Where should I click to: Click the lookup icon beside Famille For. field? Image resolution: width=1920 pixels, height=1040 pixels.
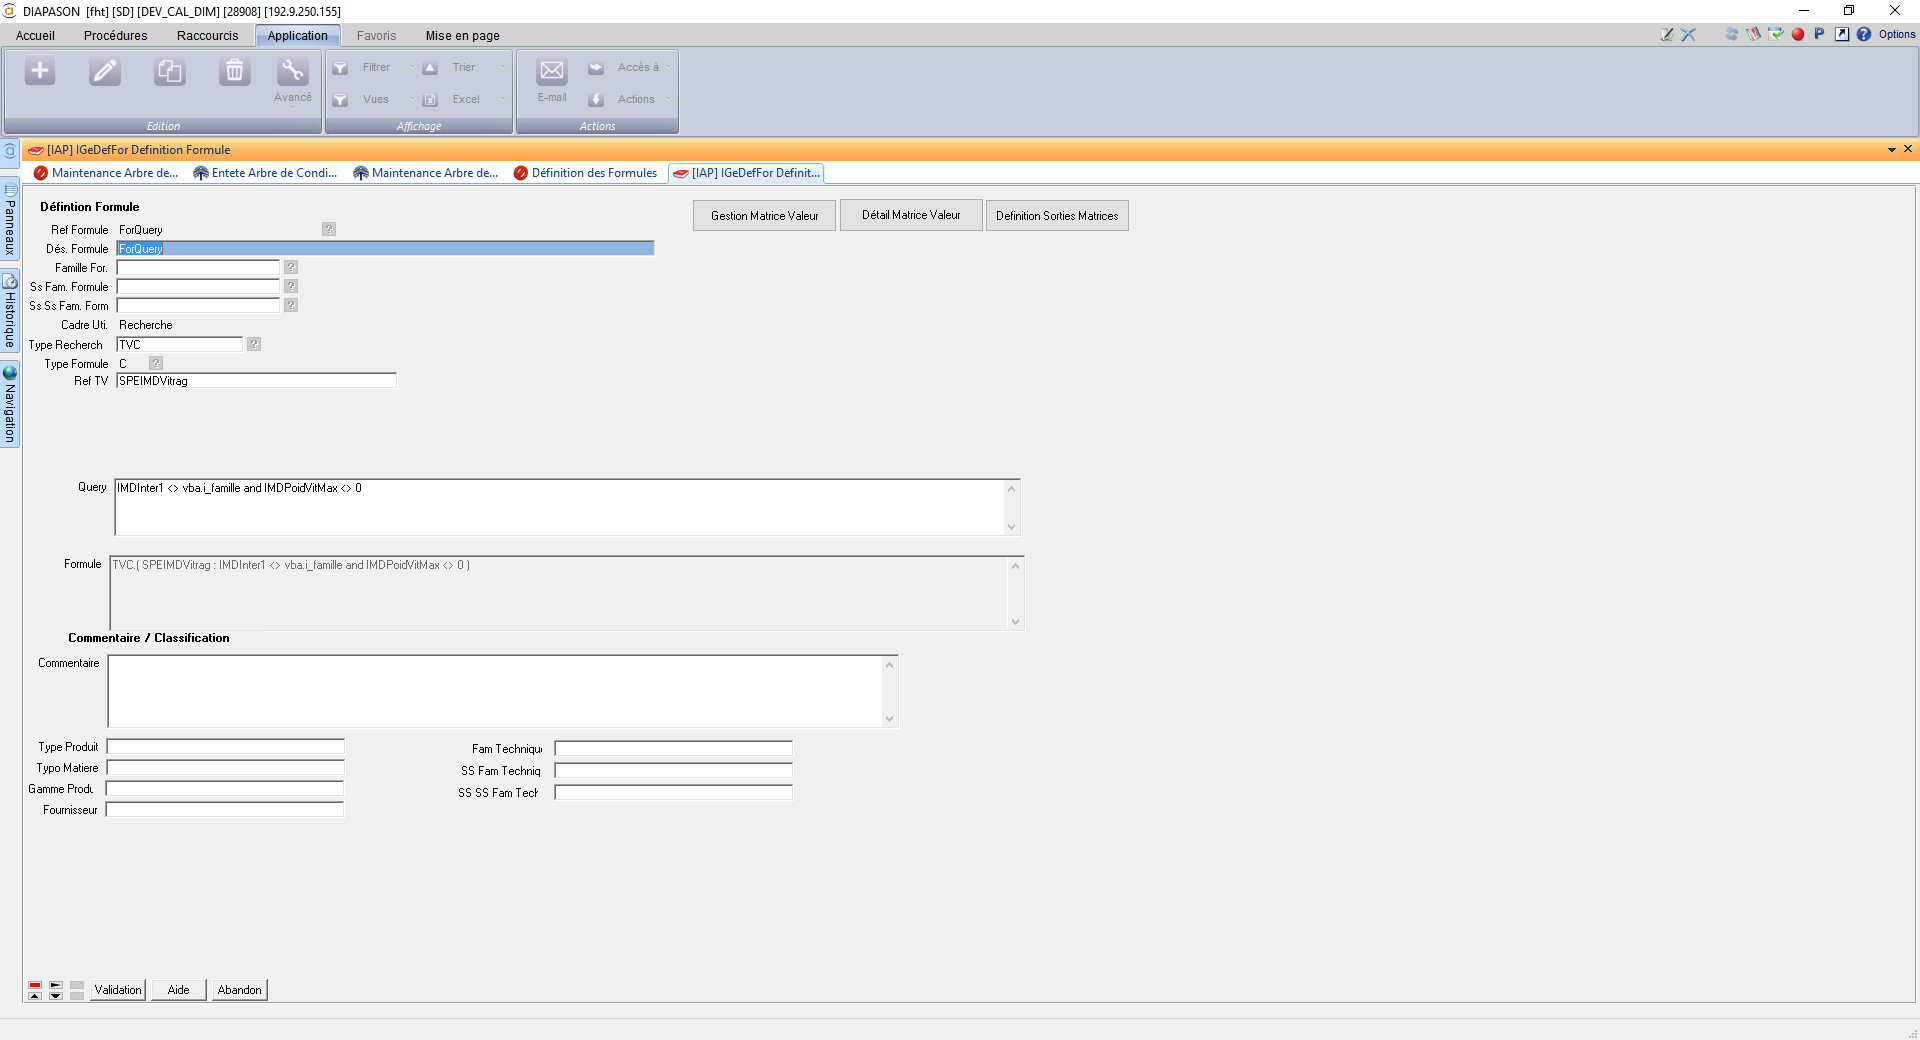tap(291, 267)
